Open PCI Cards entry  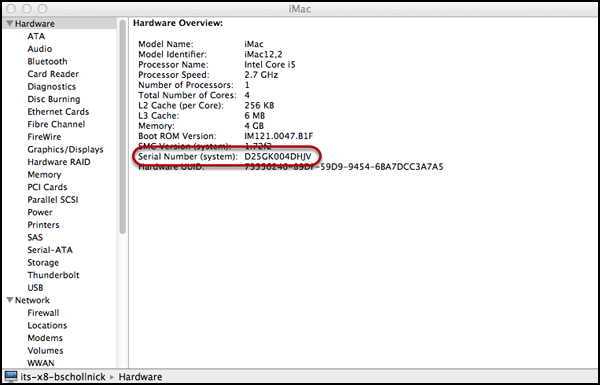pyautogui.click(x=47, y=187)
